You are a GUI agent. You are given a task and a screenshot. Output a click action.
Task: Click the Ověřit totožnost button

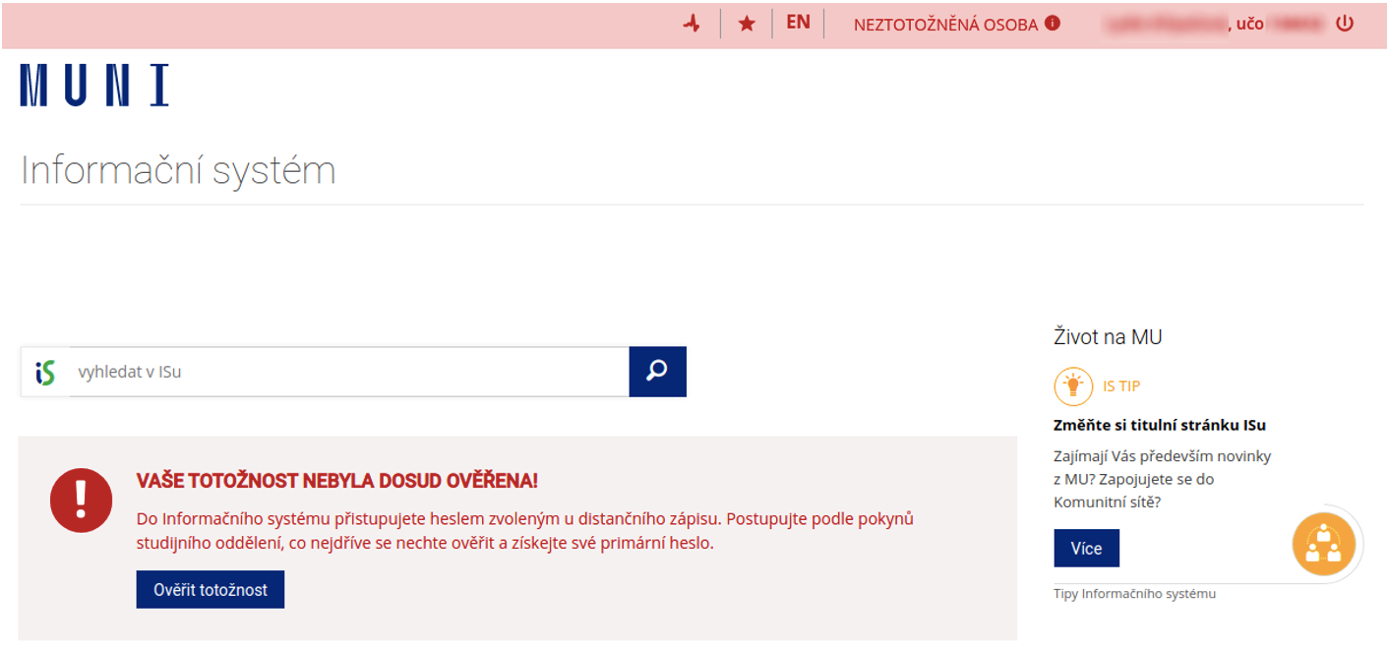point(210,590)
